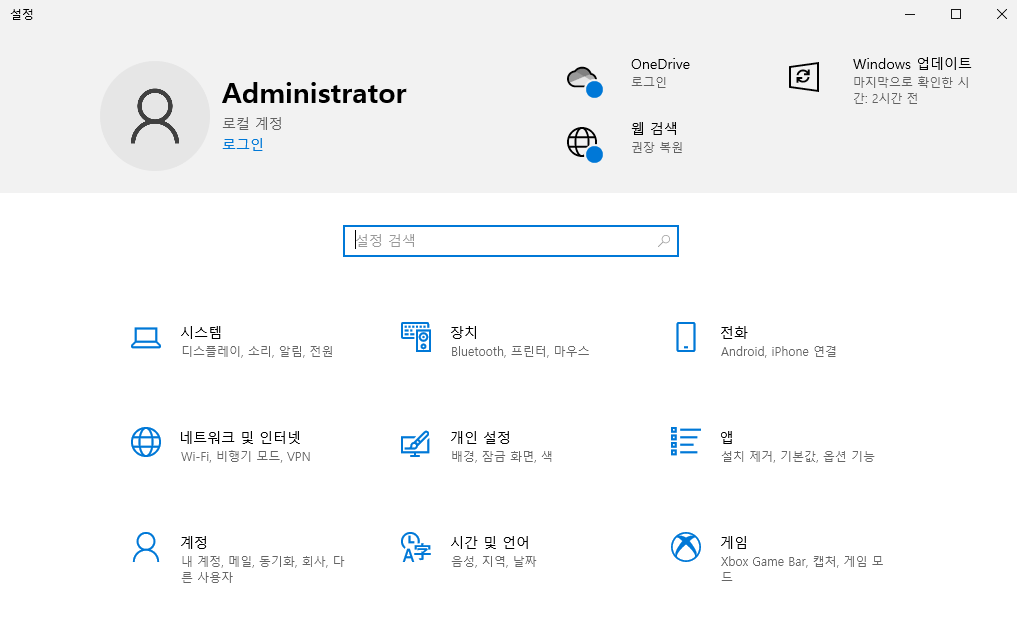This screenshot has width=1017, height=625.
Task: Click the 로그인 link under local account
Action: point(243,144)
